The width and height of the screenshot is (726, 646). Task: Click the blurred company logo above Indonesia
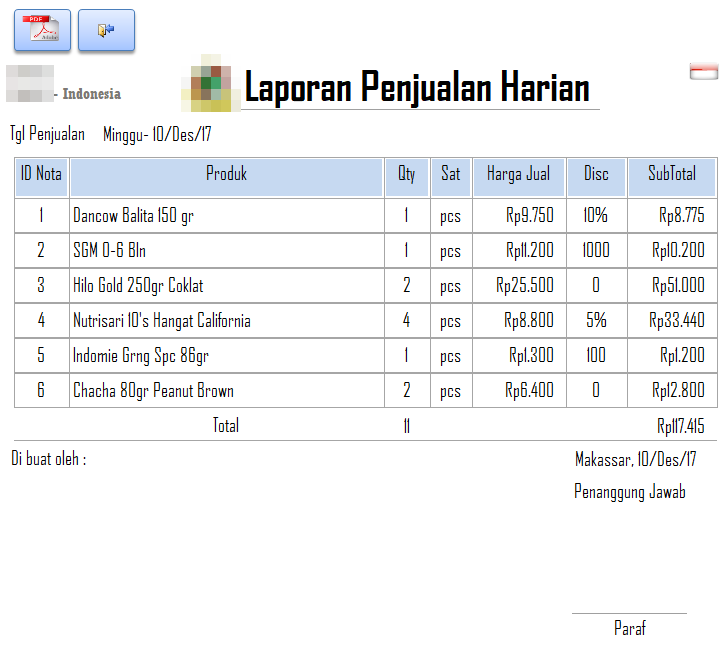[x=30, y=82]
